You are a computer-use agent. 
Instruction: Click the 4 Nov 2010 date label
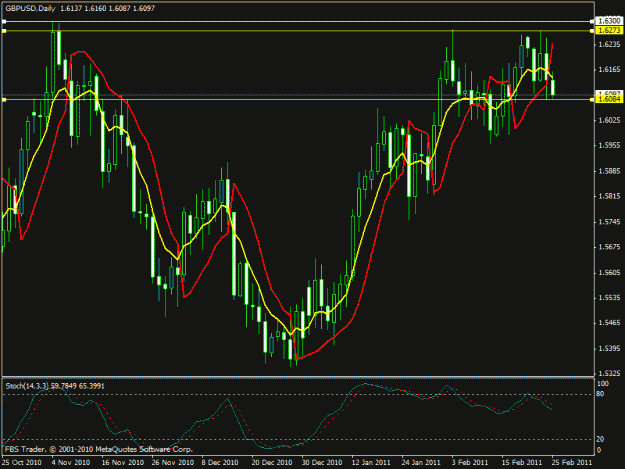point(71,462)
